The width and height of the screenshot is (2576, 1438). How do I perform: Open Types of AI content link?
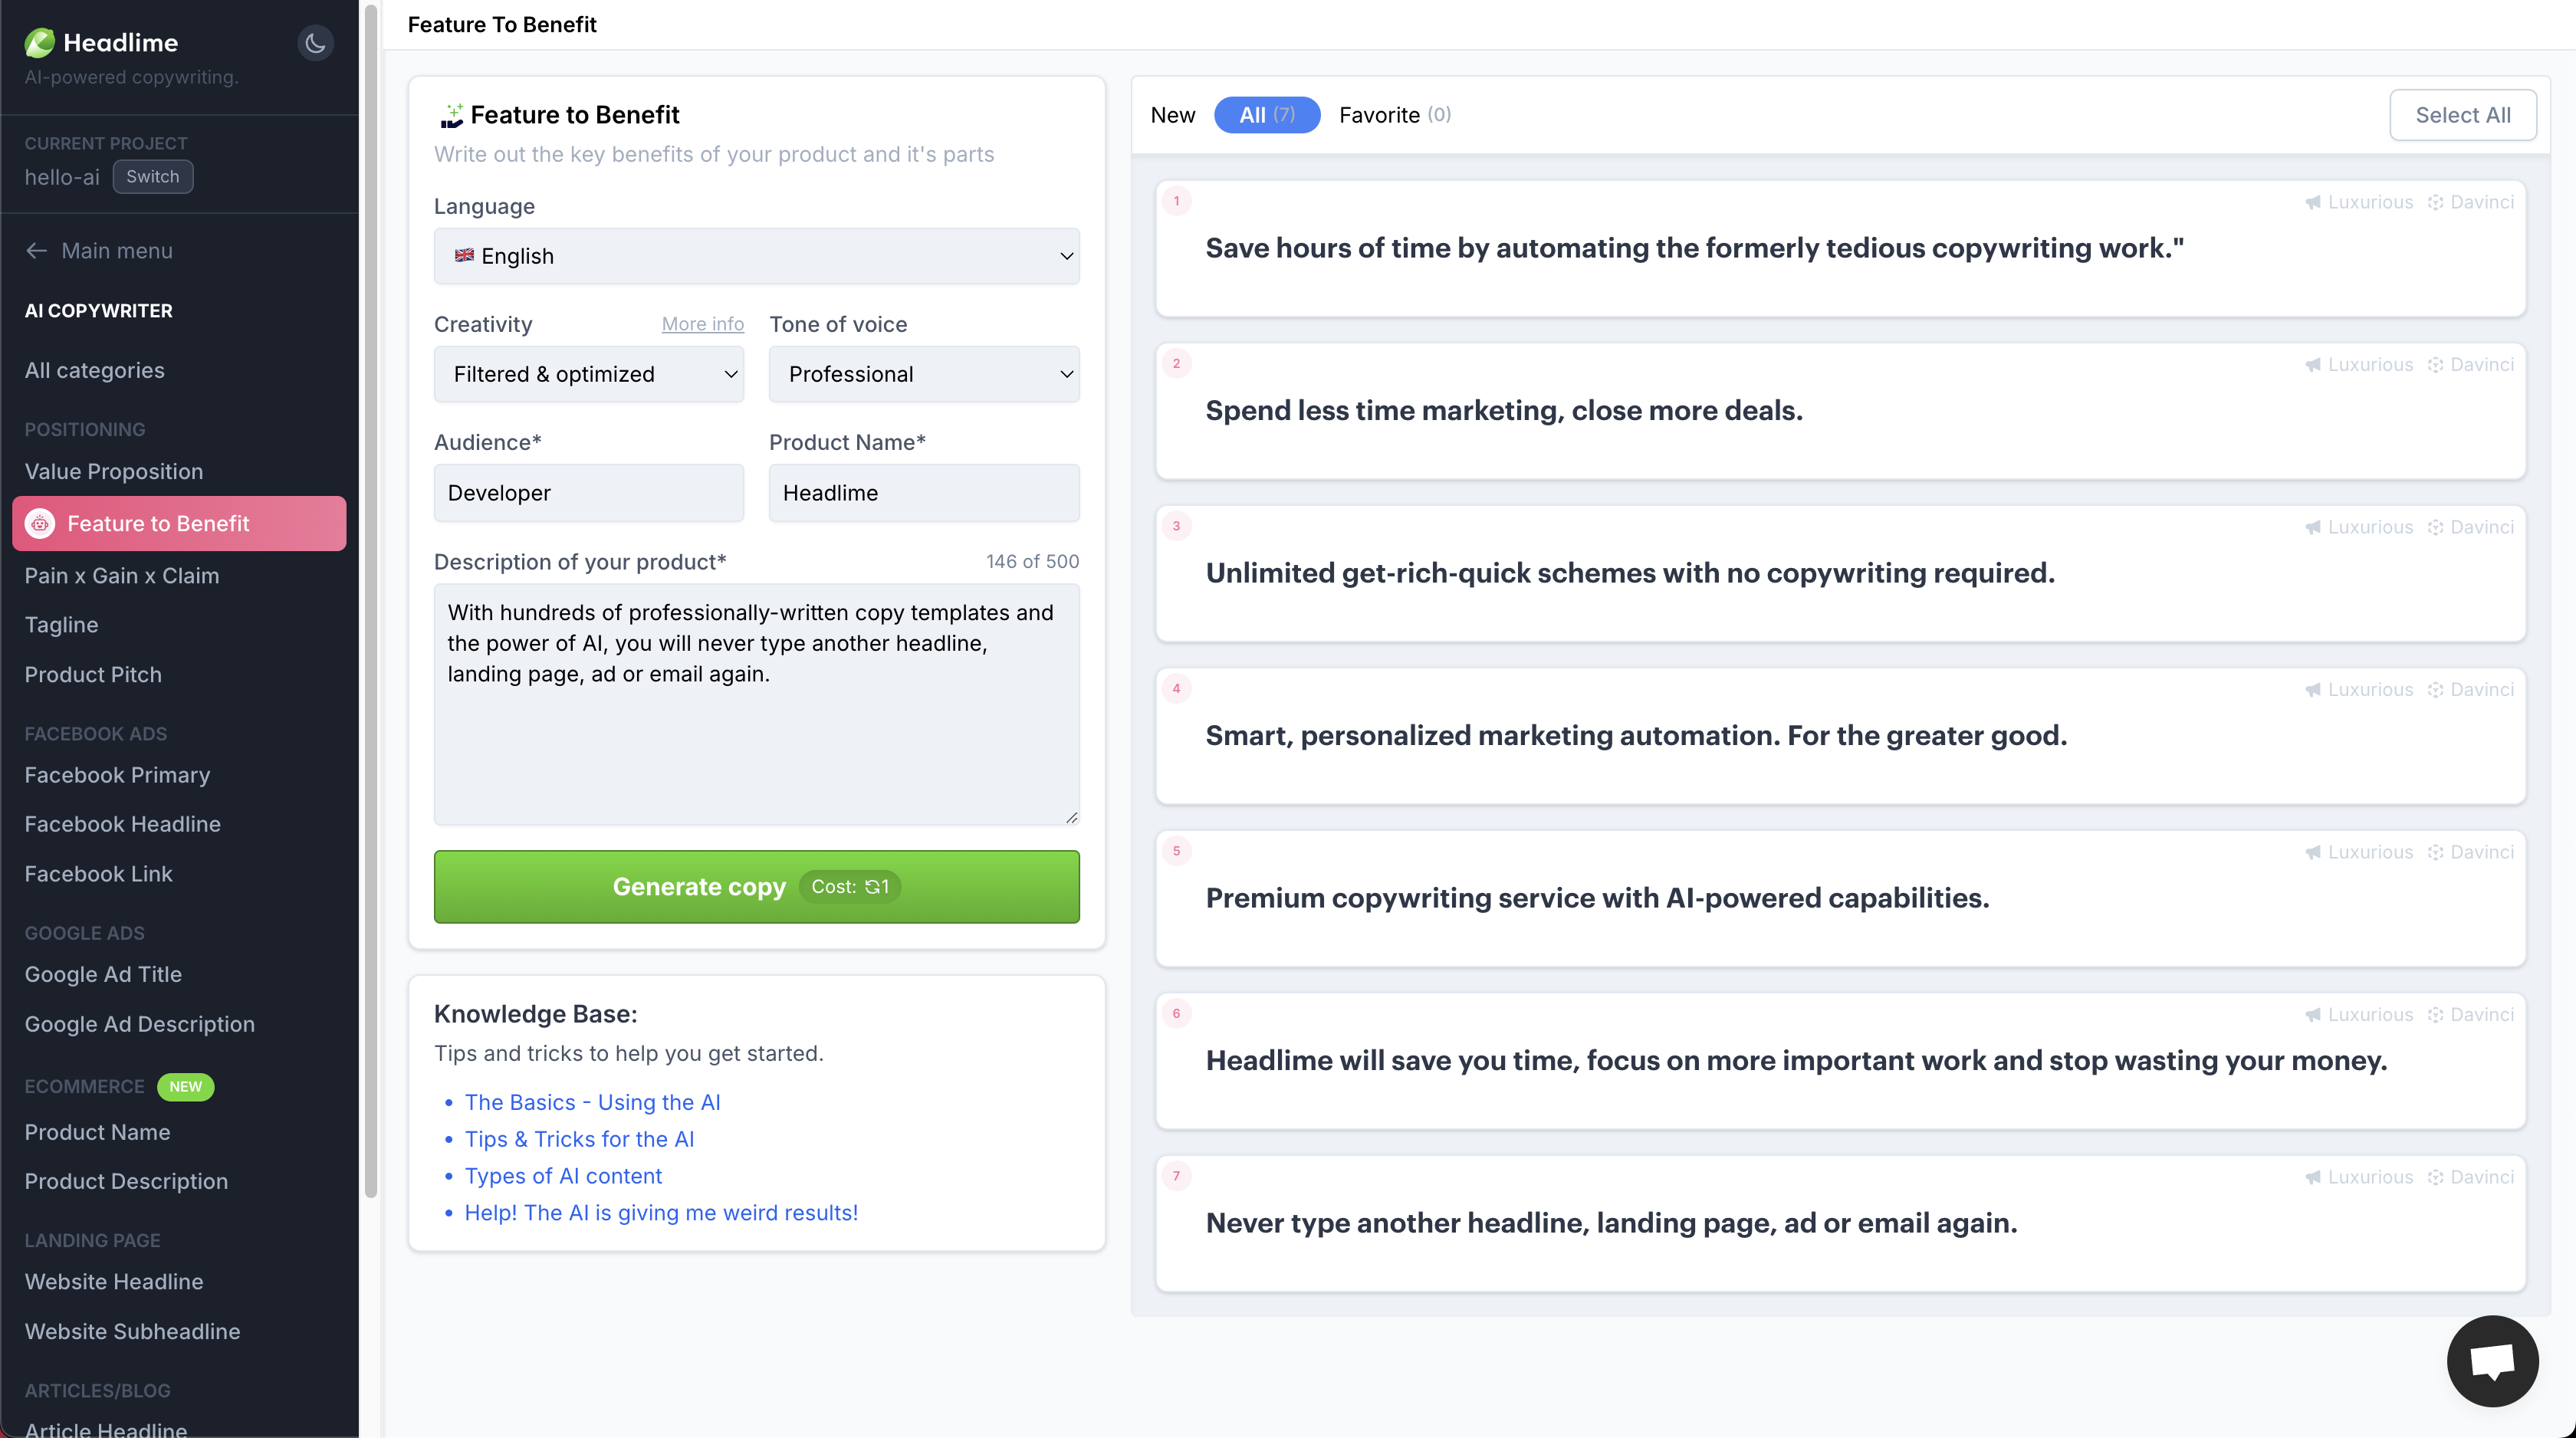tap(563, 1176)
